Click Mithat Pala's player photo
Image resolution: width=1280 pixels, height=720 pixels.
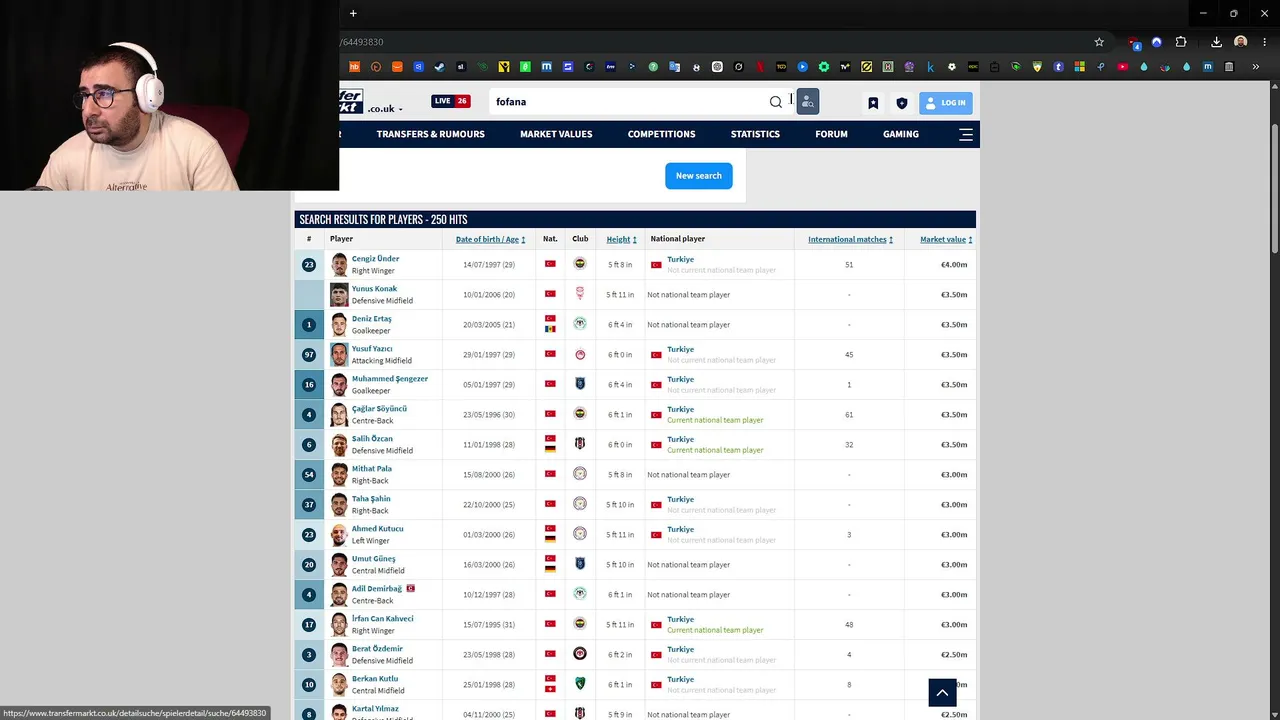point(339,474)
